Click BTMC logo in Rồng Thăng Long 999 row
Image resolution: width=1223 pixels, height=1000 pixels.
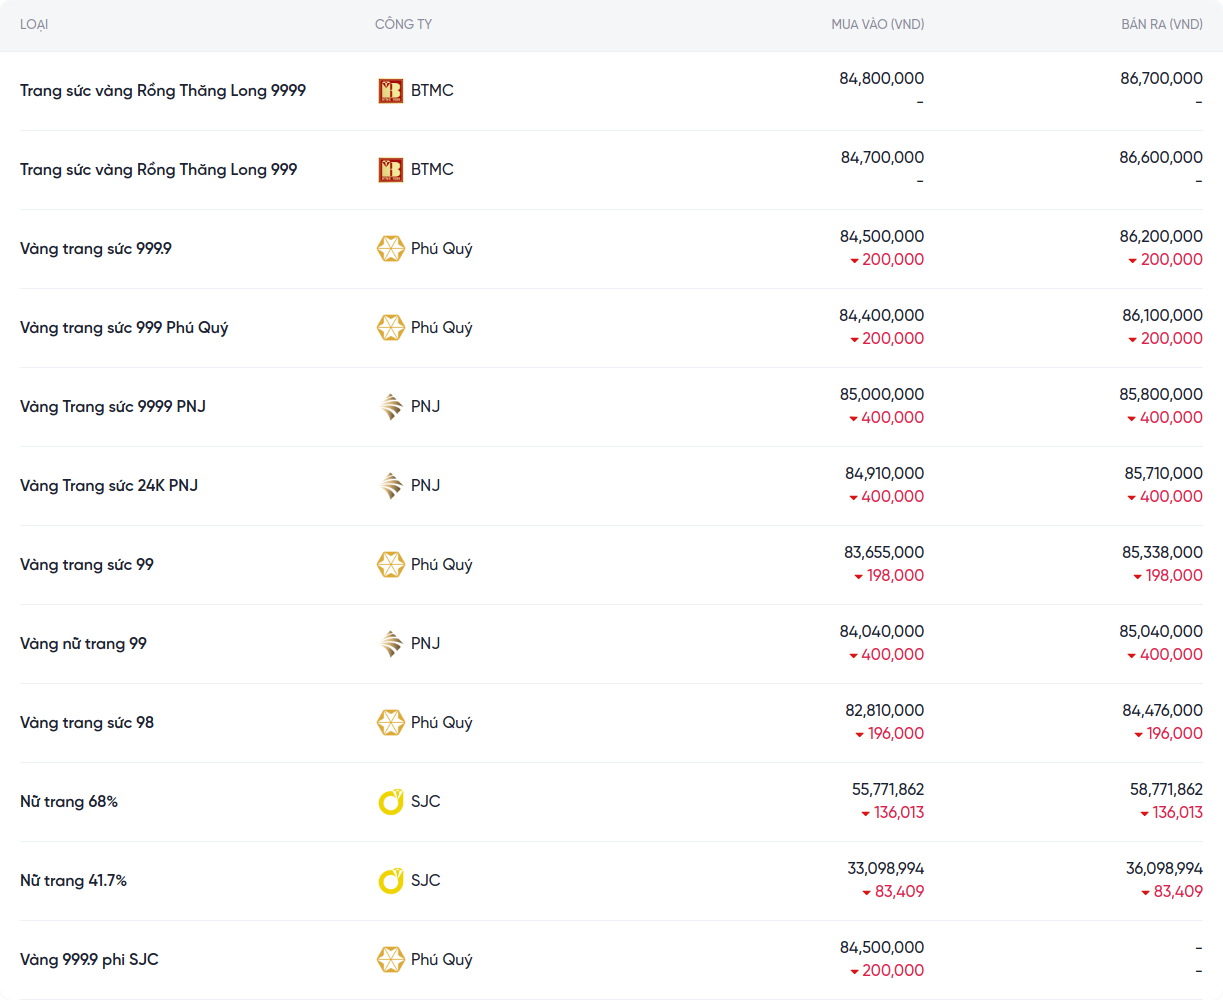point(390,170)
